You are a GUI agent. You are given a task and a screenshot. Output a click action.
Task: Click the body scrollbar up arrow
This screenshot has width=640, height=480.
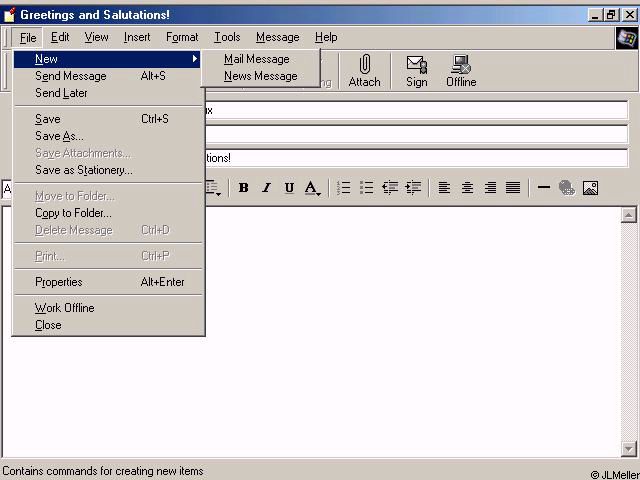629,215
